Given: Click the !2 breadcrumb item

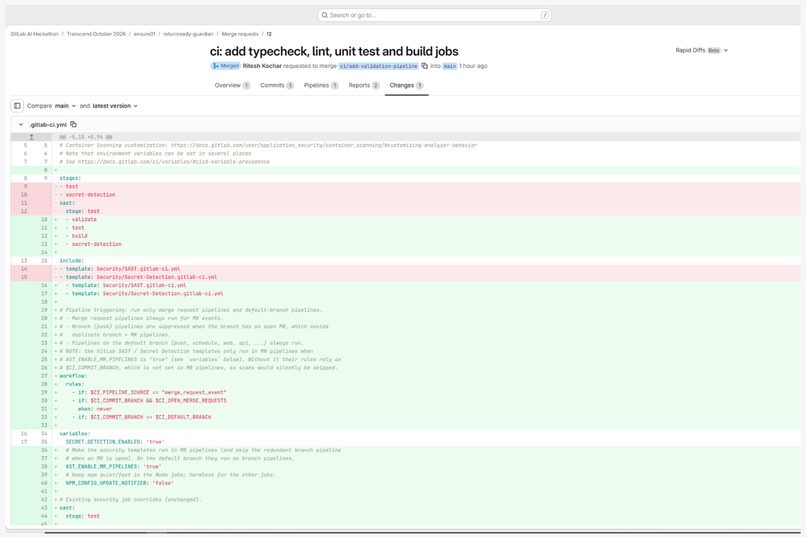Looking at the screenshot, I should click(x=269, y=34).
